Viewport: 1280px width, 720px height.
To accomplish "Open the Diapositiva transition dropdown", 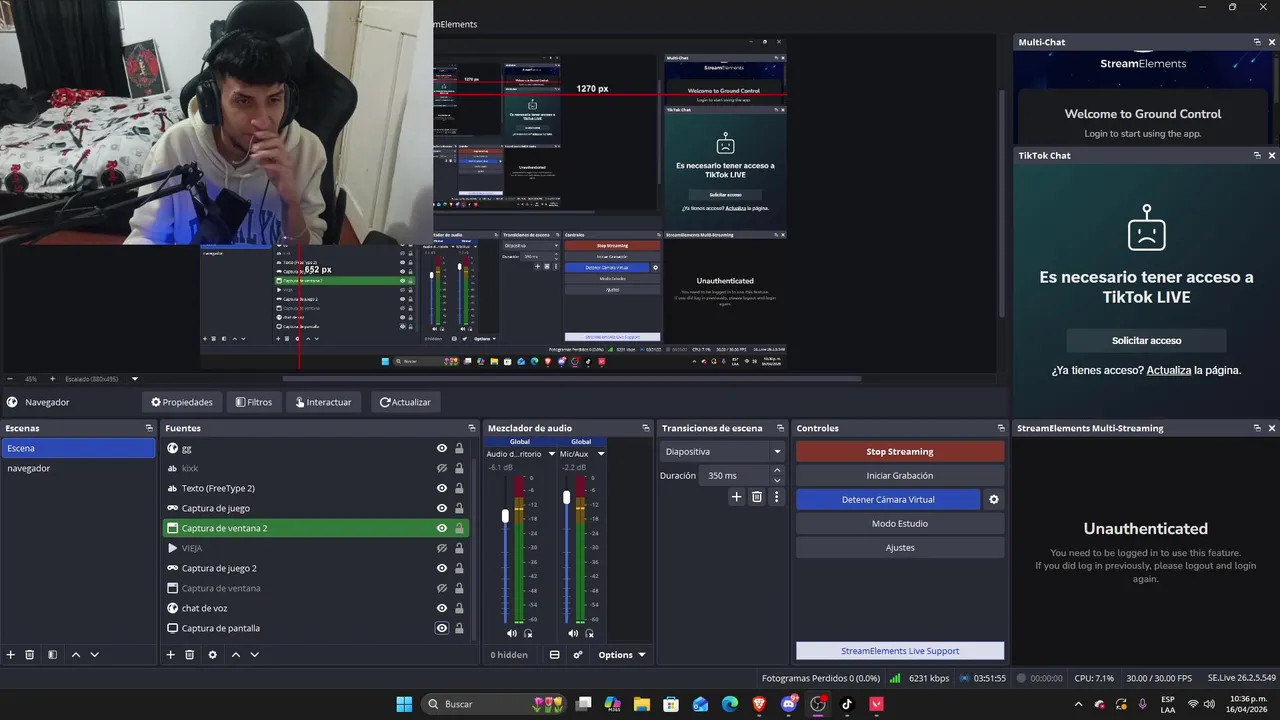I will pyautogui.click(x=723, y=451).
